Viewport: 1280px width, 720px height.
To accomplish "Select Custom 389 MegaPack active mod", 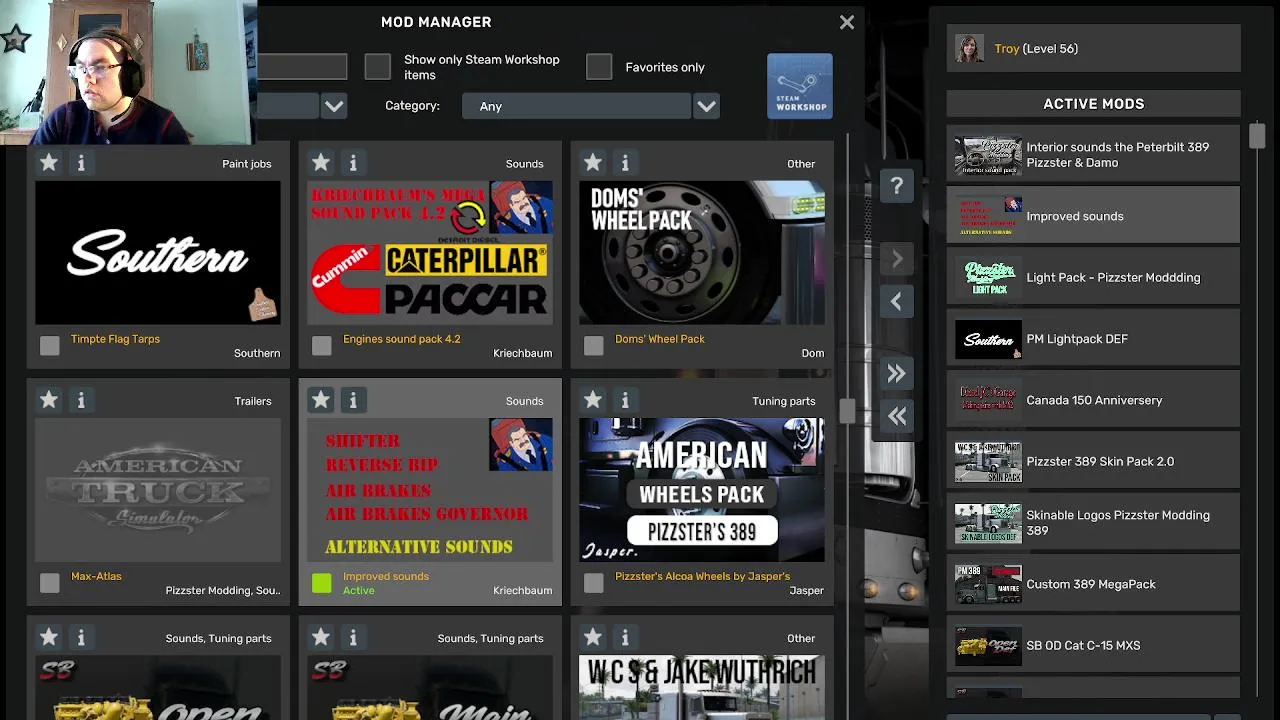I will pos(1093,584).
